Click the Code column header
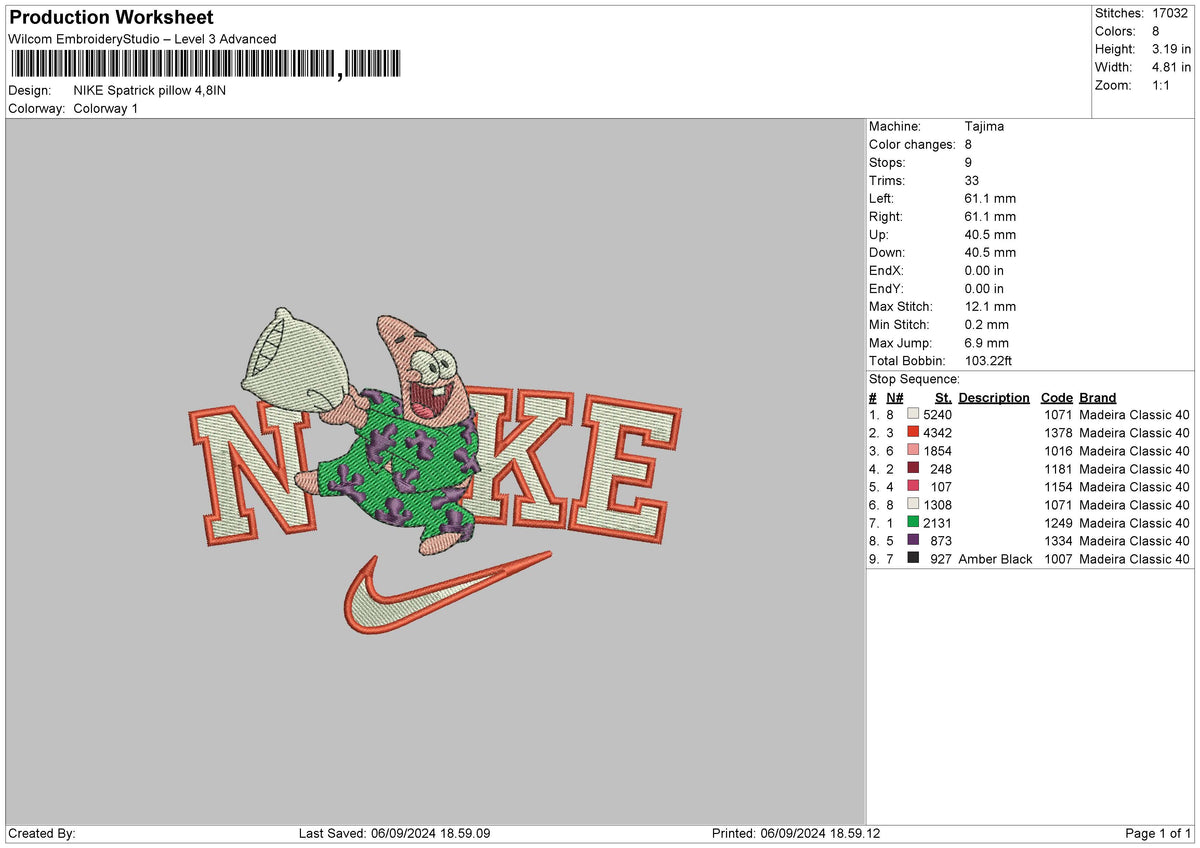 coord(1057,397)
